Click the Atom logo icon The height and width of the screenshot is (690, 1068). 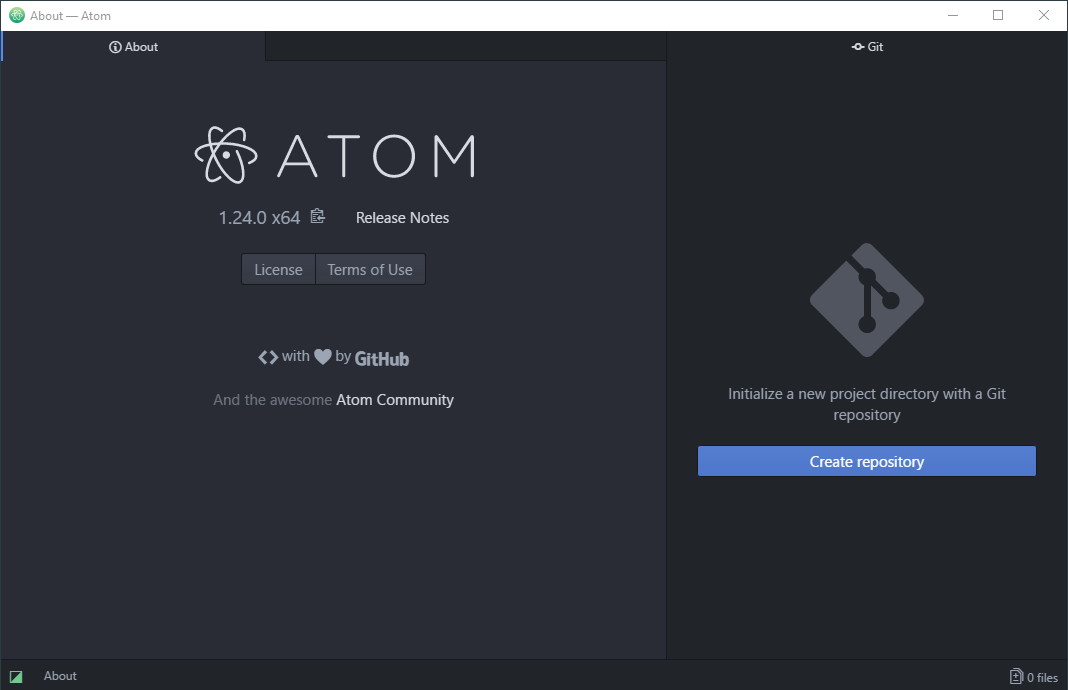tap(226, 155)
